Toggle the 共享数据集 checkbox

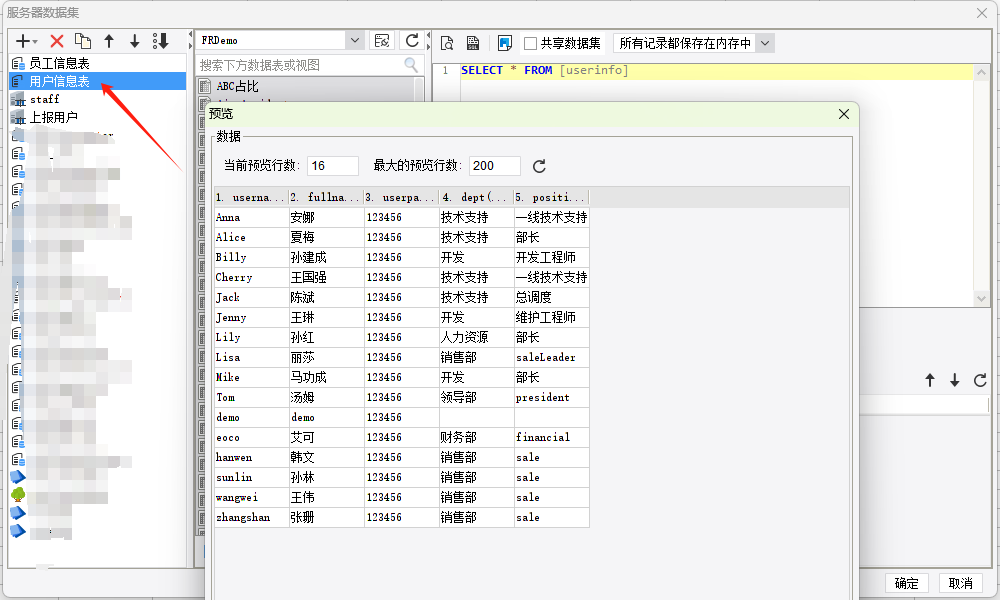(531, 43)
